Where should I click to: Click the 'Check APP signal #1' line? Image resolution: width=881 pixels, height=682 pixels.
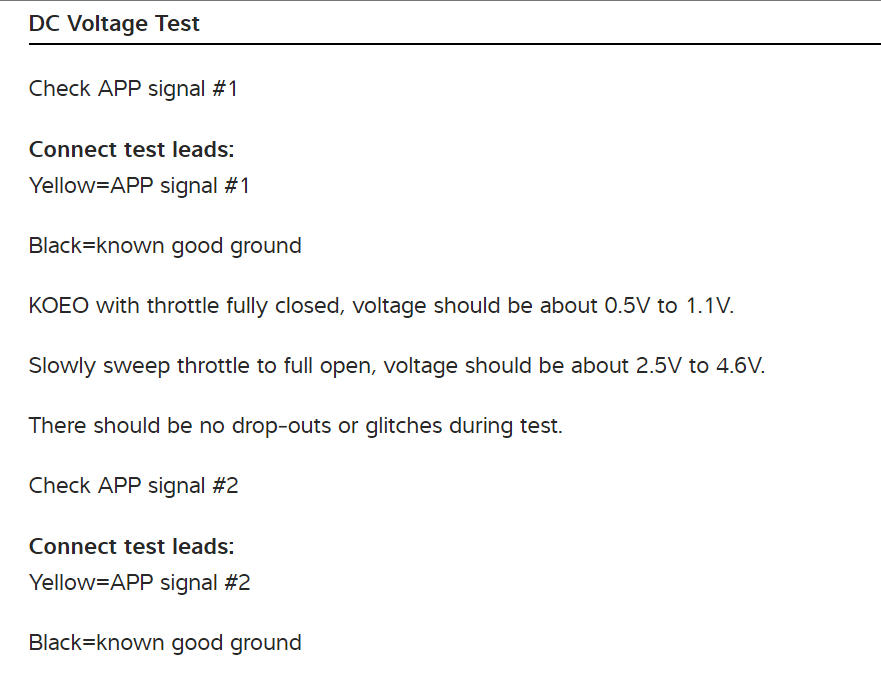click(134, 88)
